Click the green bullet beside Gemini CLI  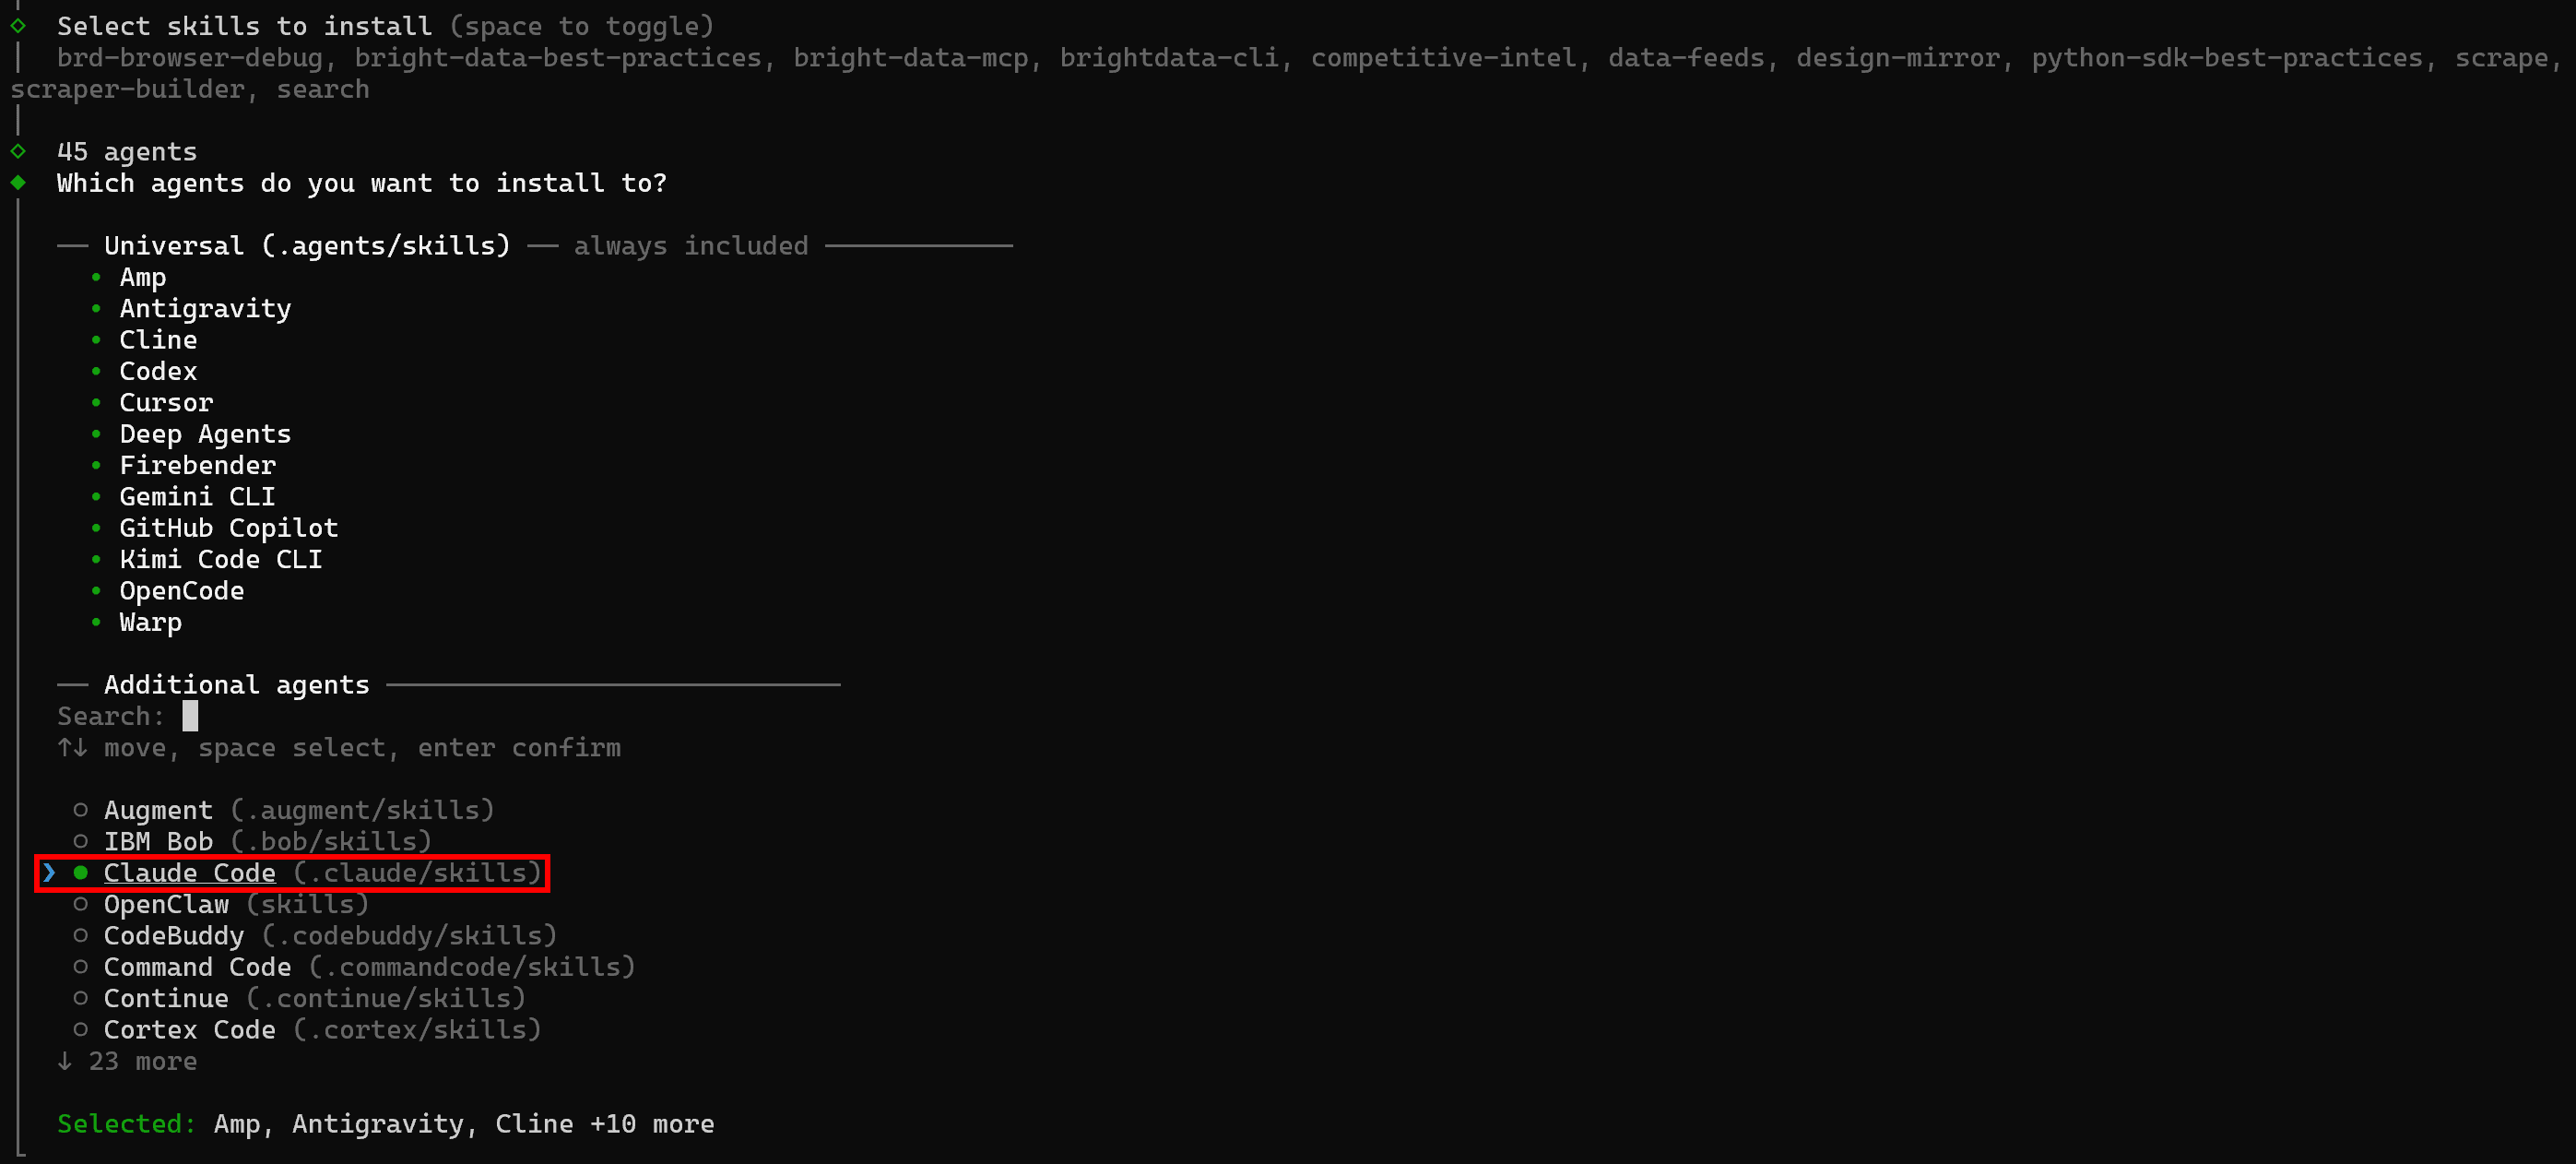coord(96,496)
